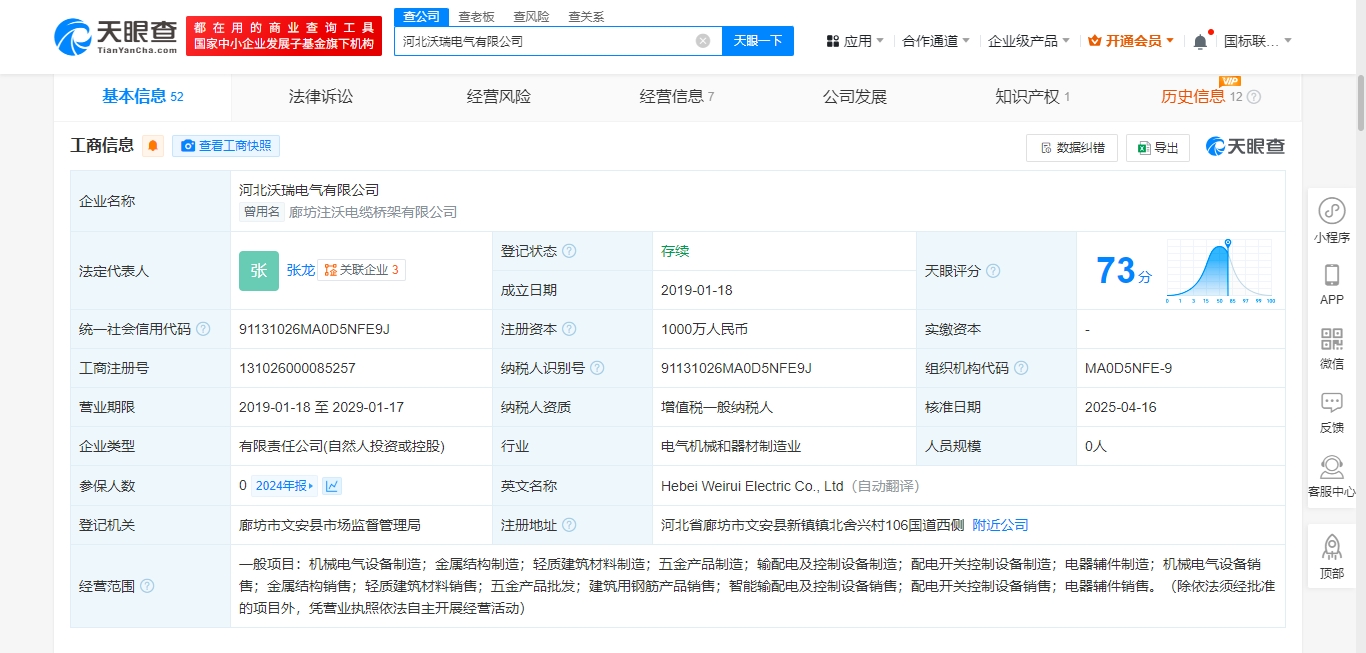Open the 附近公司 link
1366x653 pixels.
pyautogui.click(x=1000, y=525)
